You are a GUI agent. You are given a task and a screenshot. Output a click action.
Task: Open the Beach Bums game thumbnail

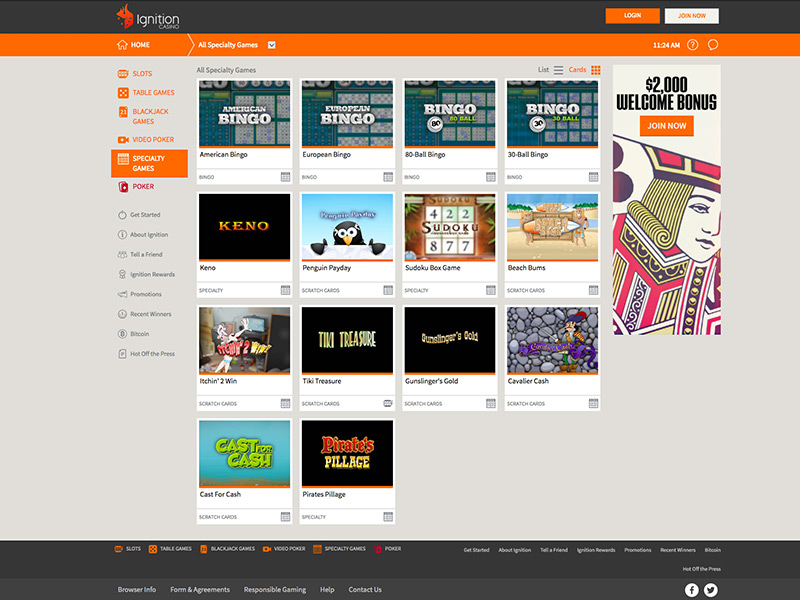pos(553,227)
